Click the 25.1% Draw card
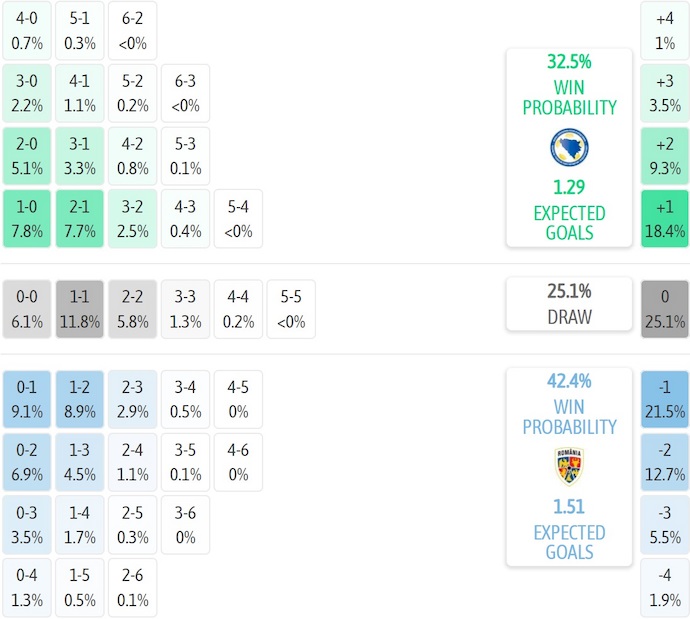Image resolution: width=690 pixels, height=619 pixels. pos(569,304)
